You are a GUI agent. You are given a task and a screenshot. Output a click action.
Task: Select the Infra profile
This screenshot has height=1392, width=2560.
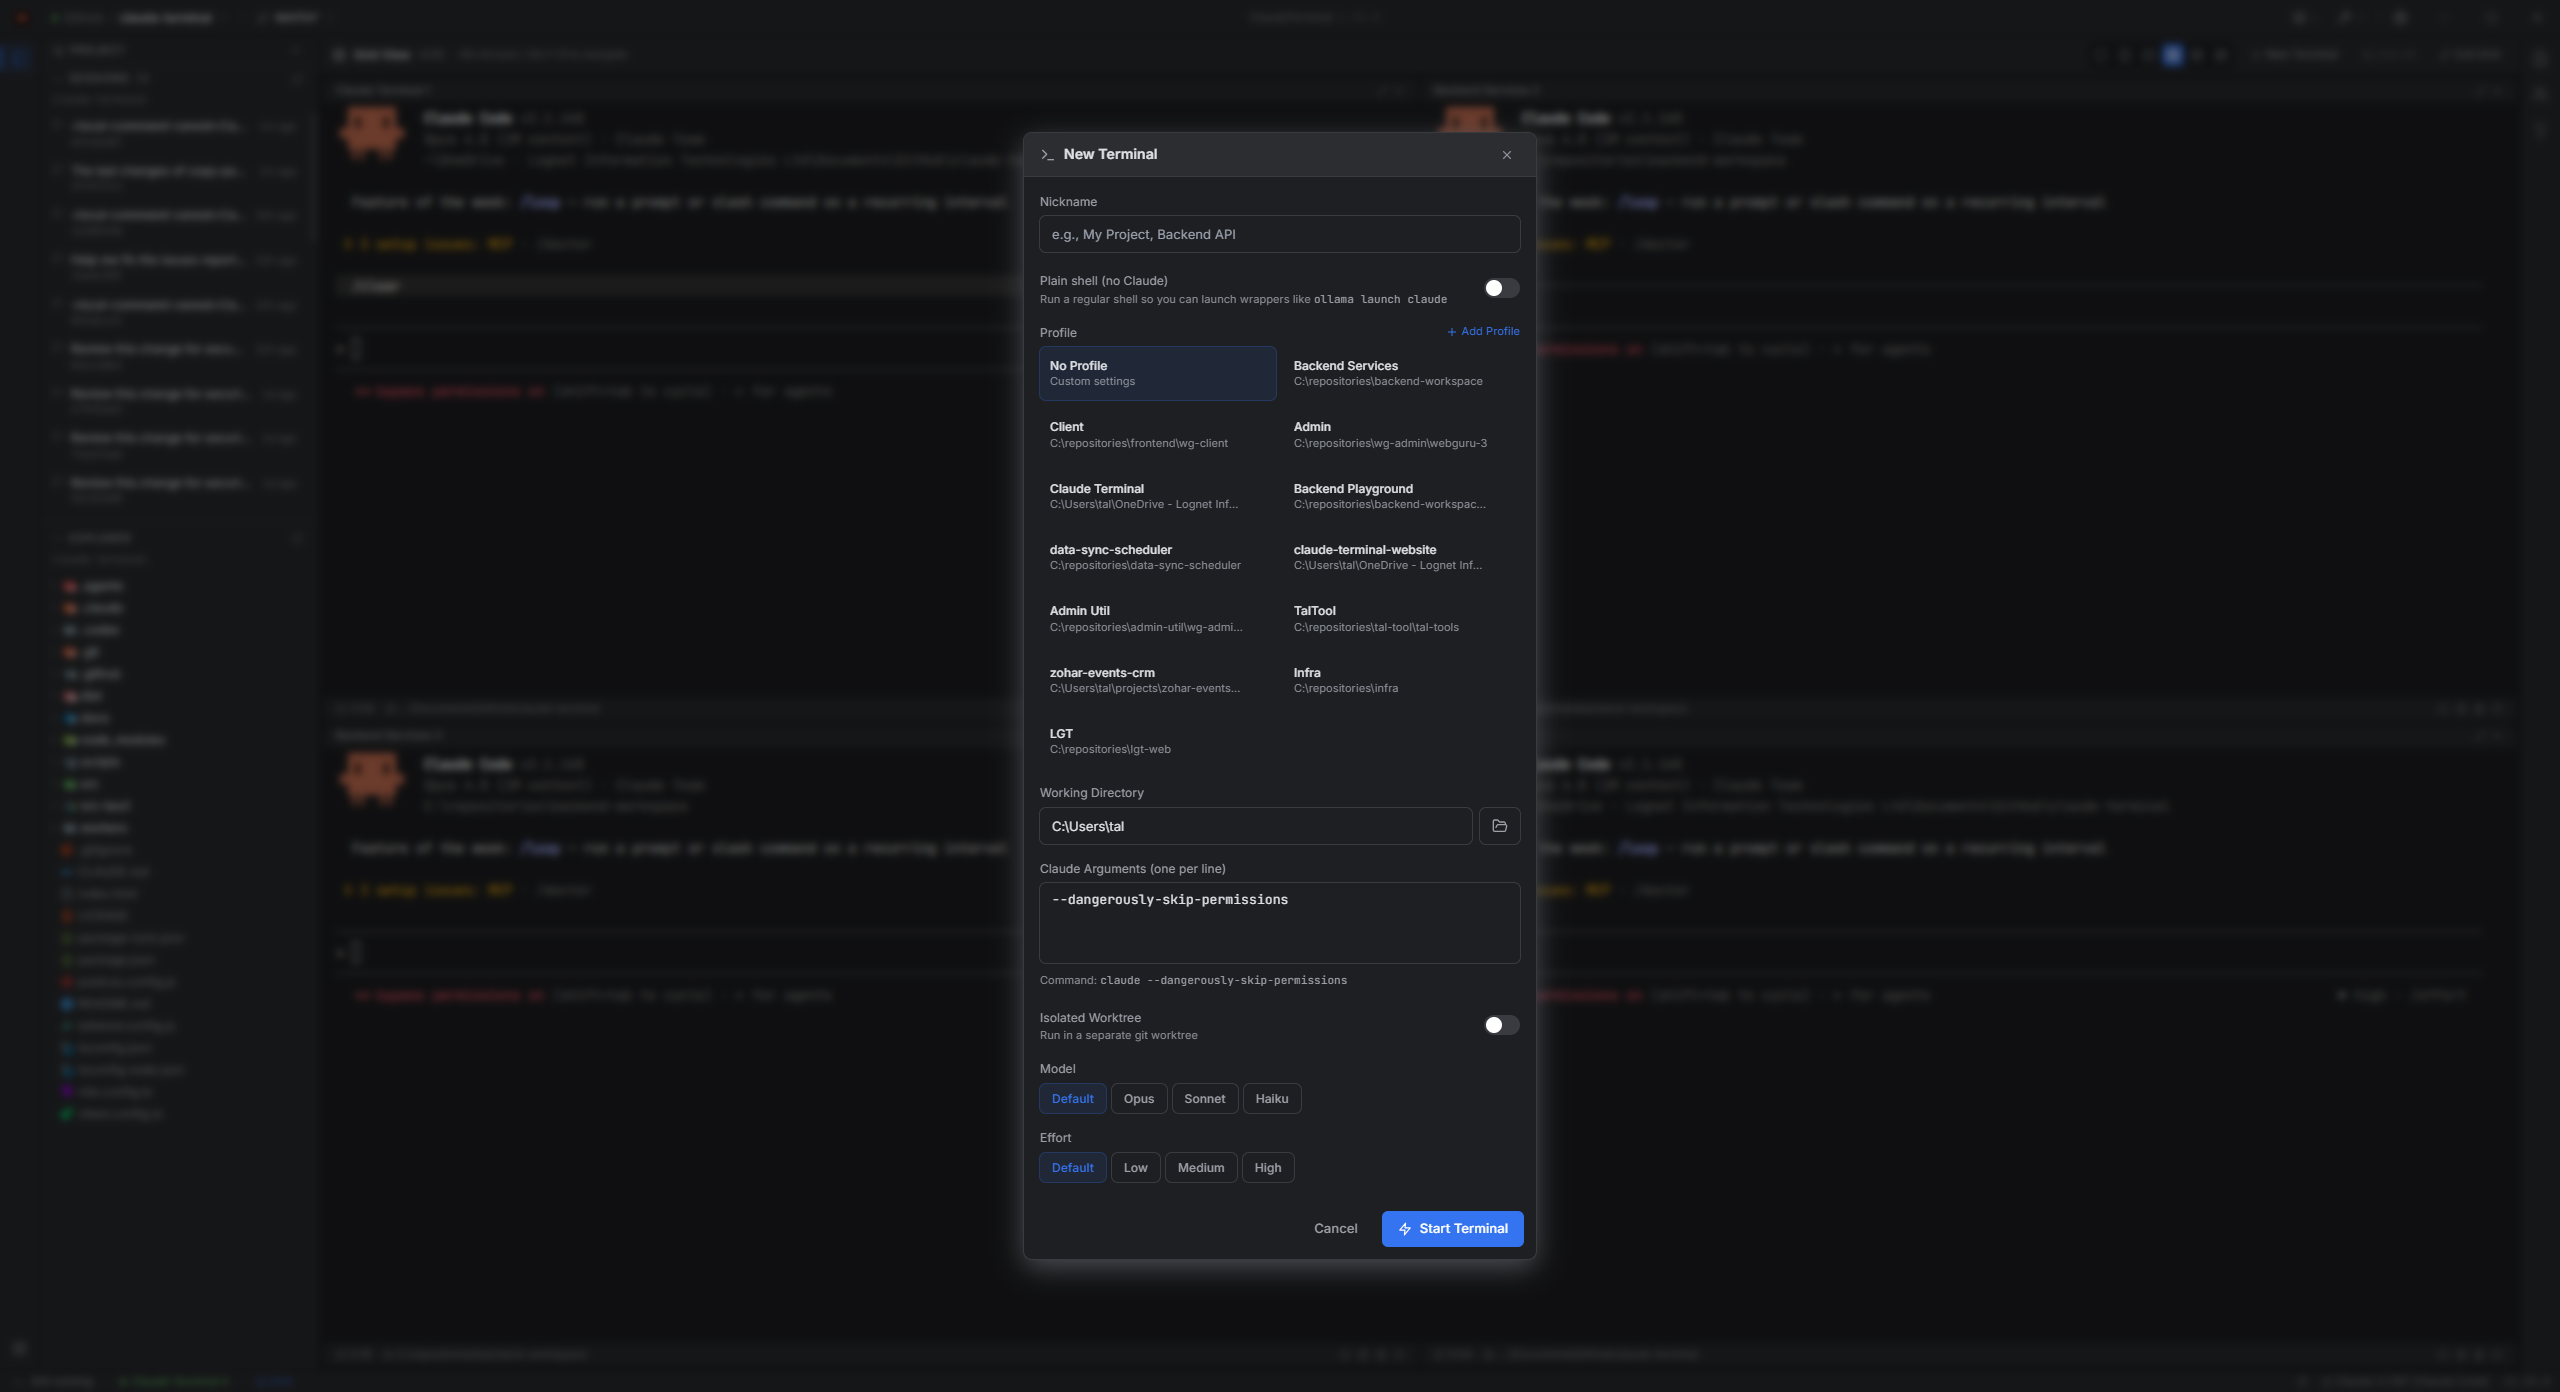pyautogui.click(x=1401, y=680)
